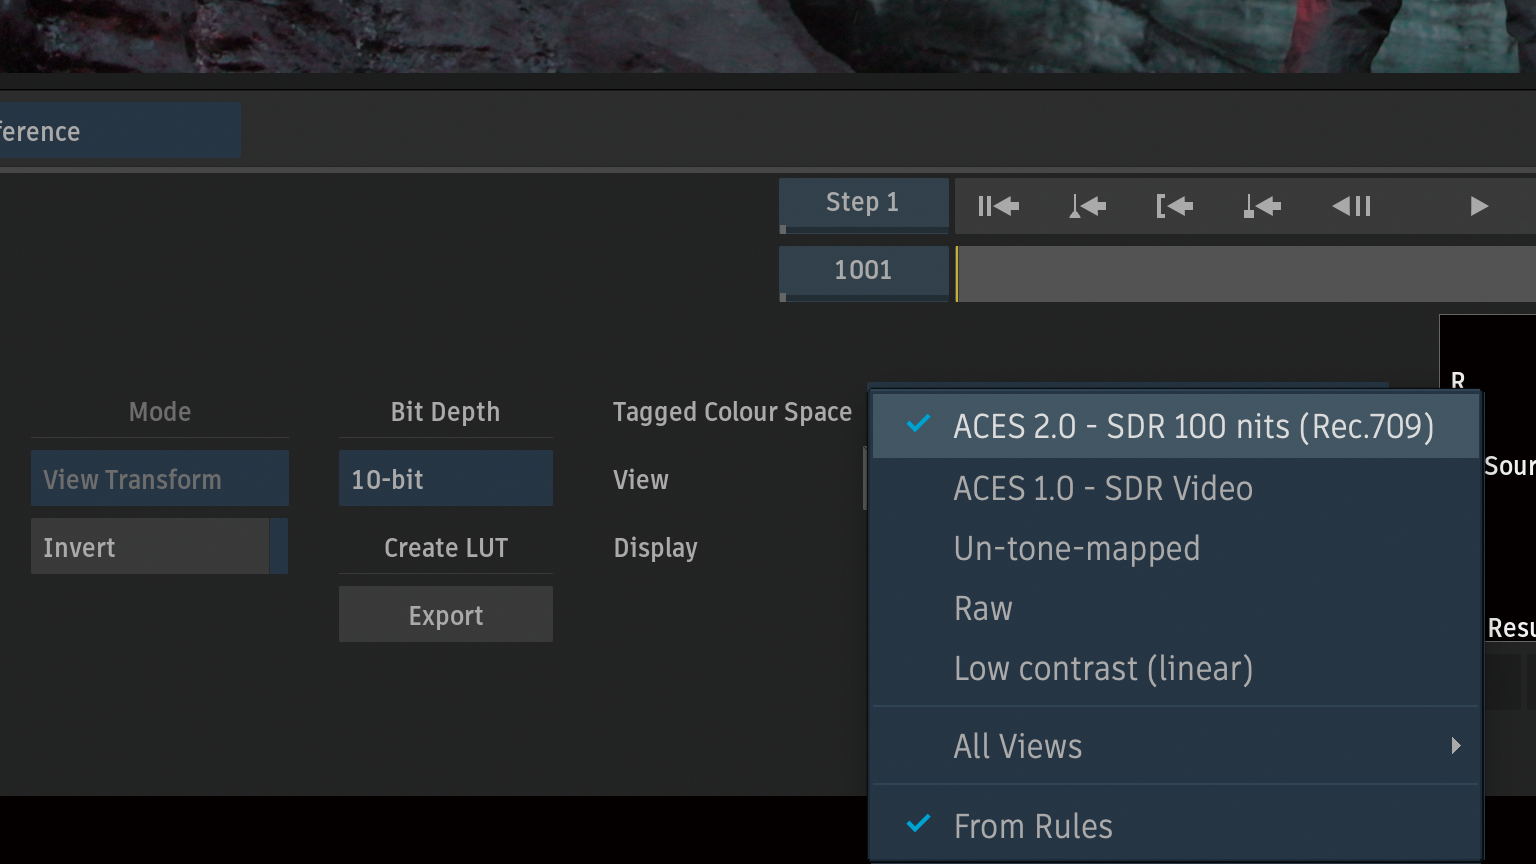Click the Create LUT label
The width and height of the screenshot is (1536, 864).
(446, 548)
